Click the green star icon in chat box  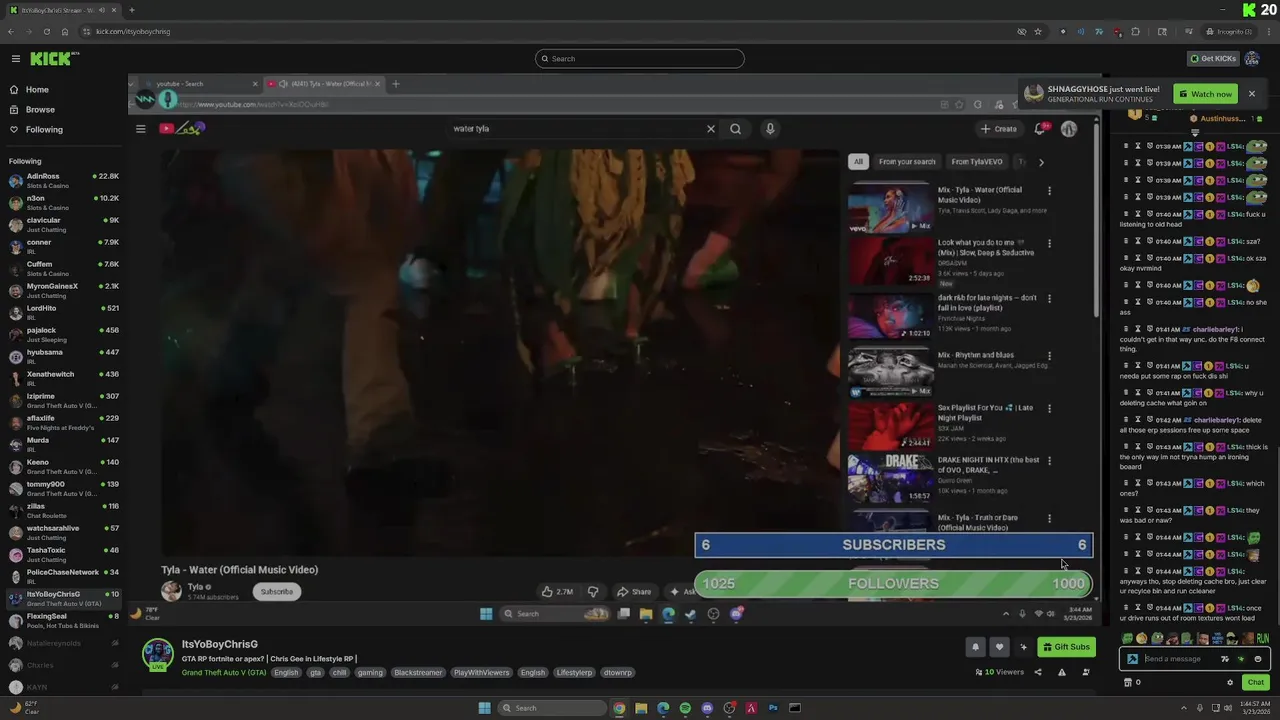pyautogui.click(x=1241, y=659)
